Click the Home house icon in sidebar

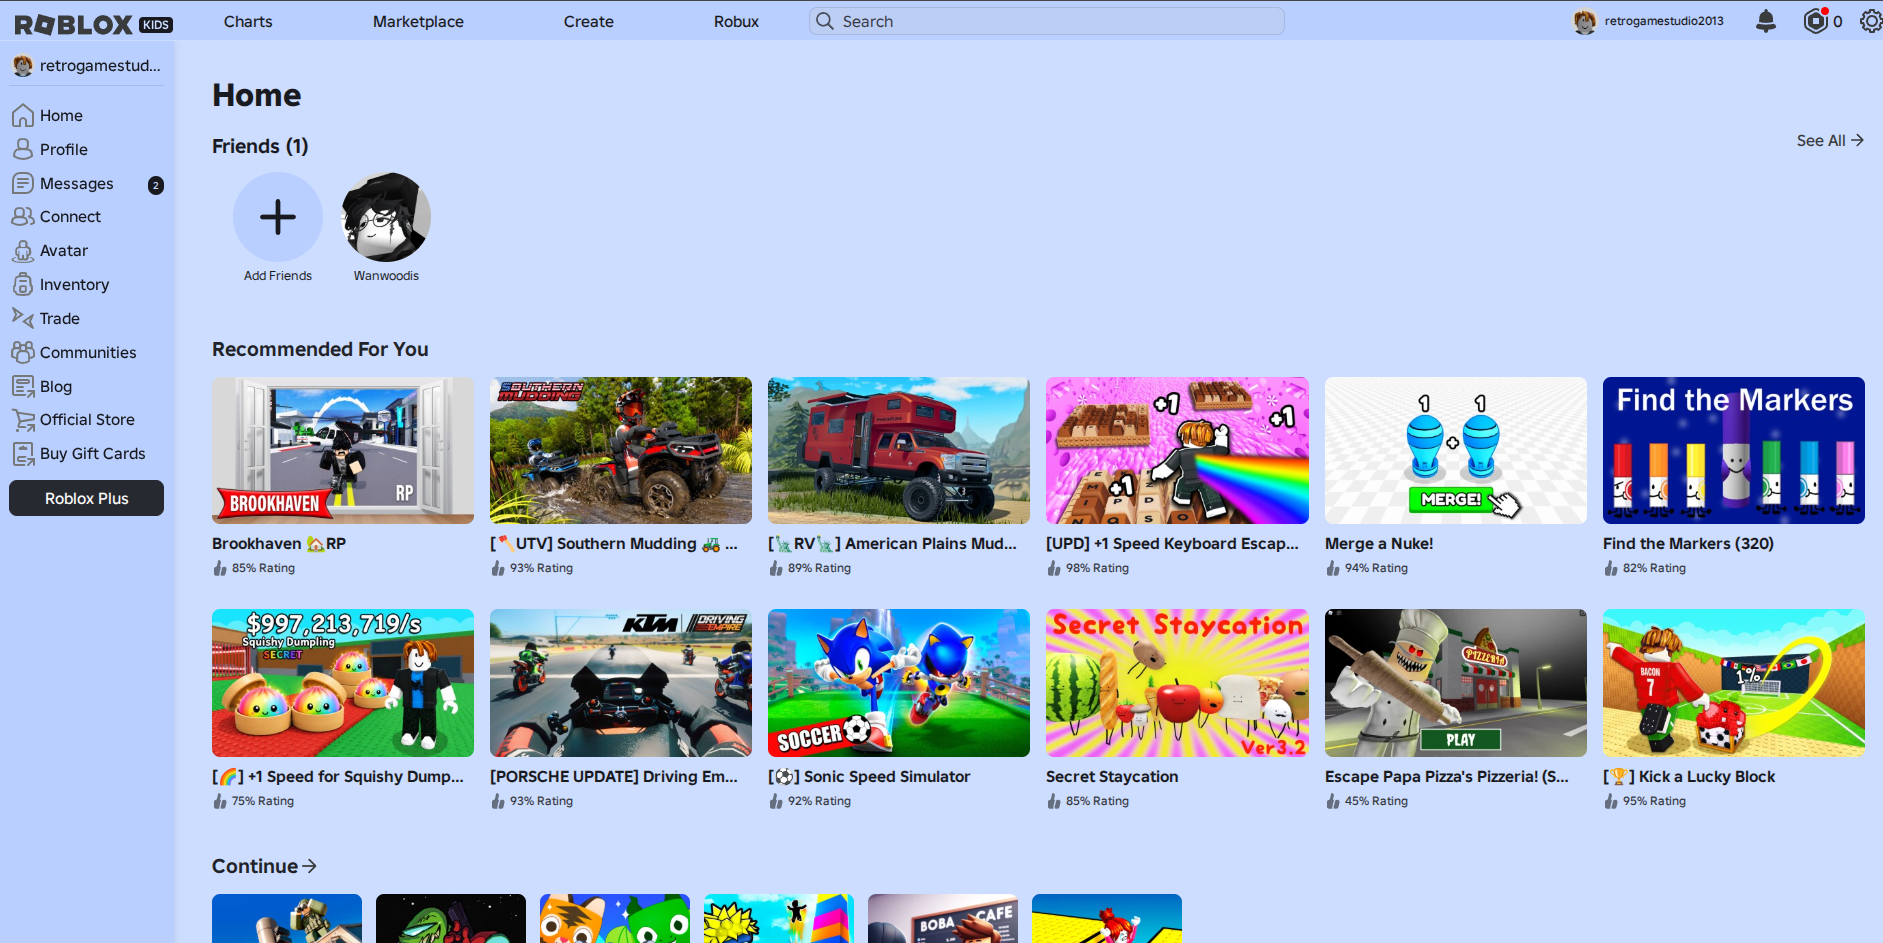tap(23, 116)
